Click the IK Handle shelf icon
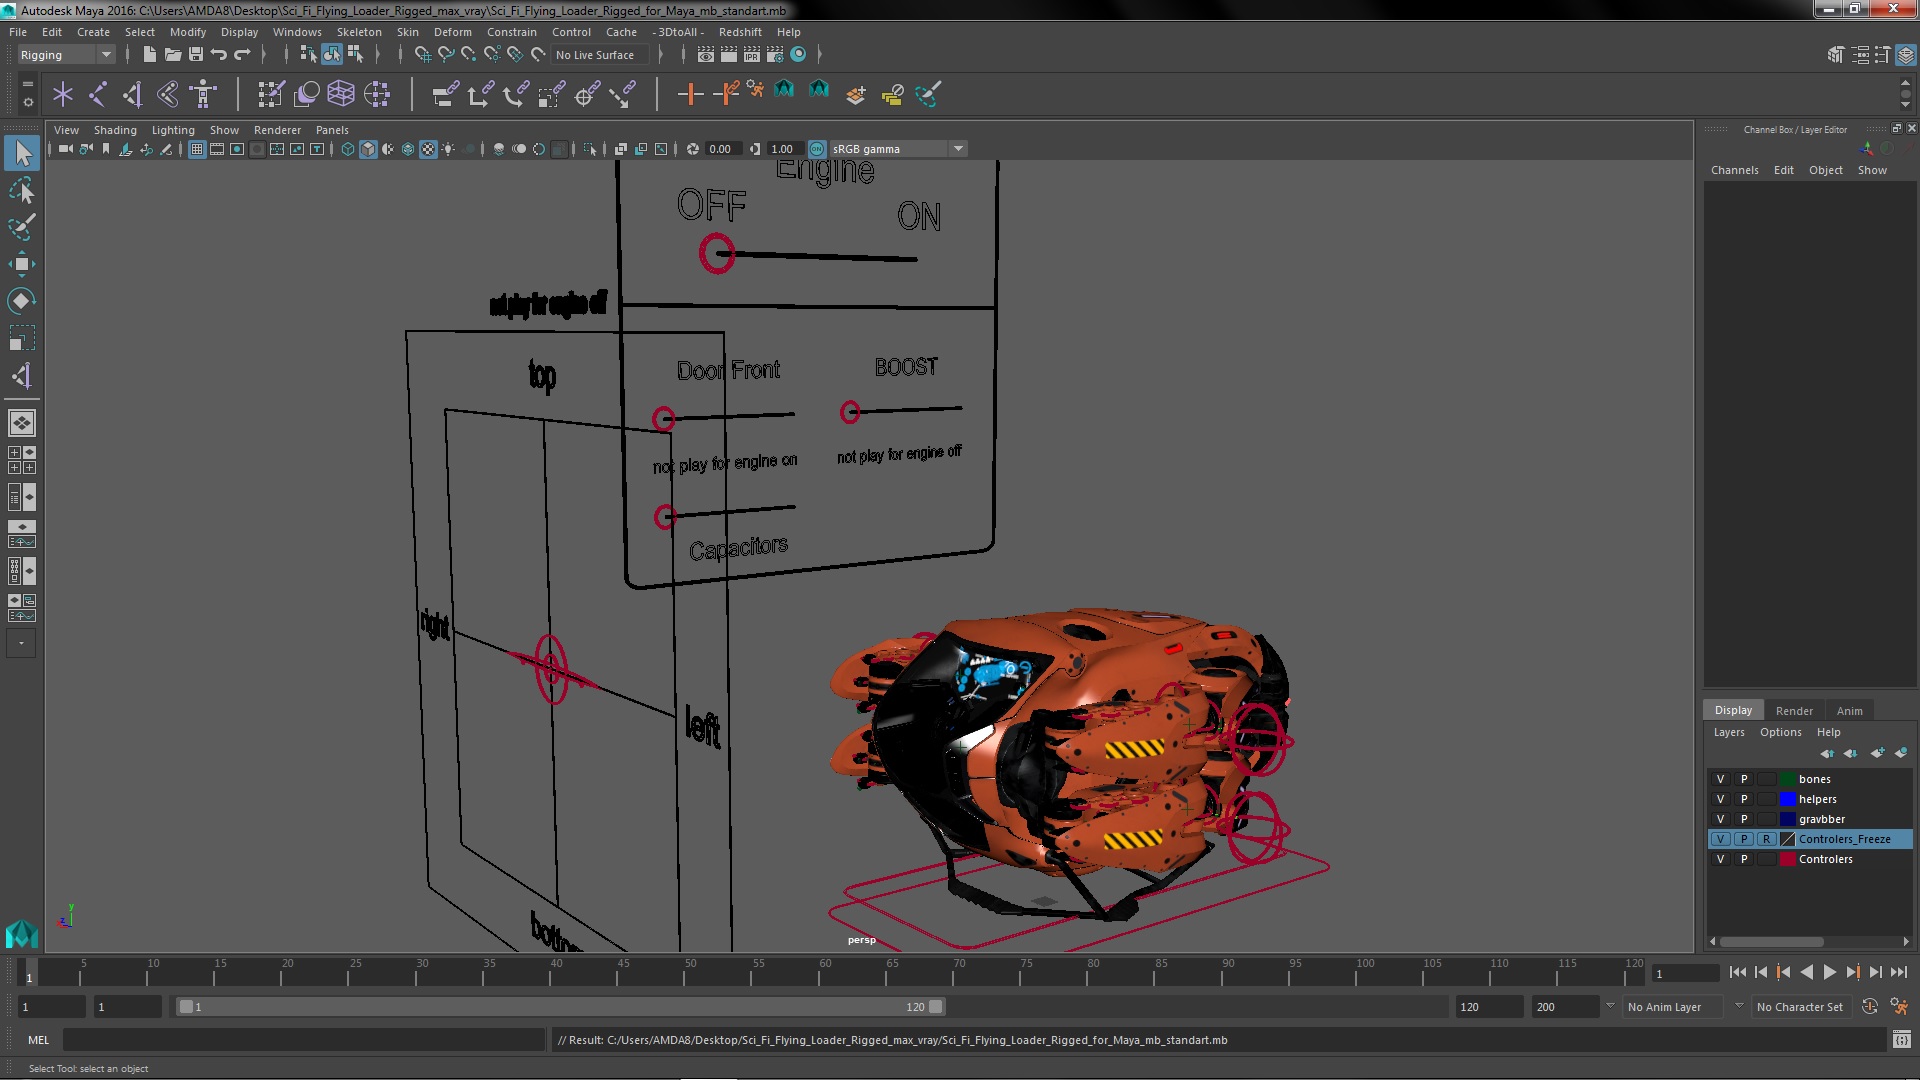 pos(133,94)
